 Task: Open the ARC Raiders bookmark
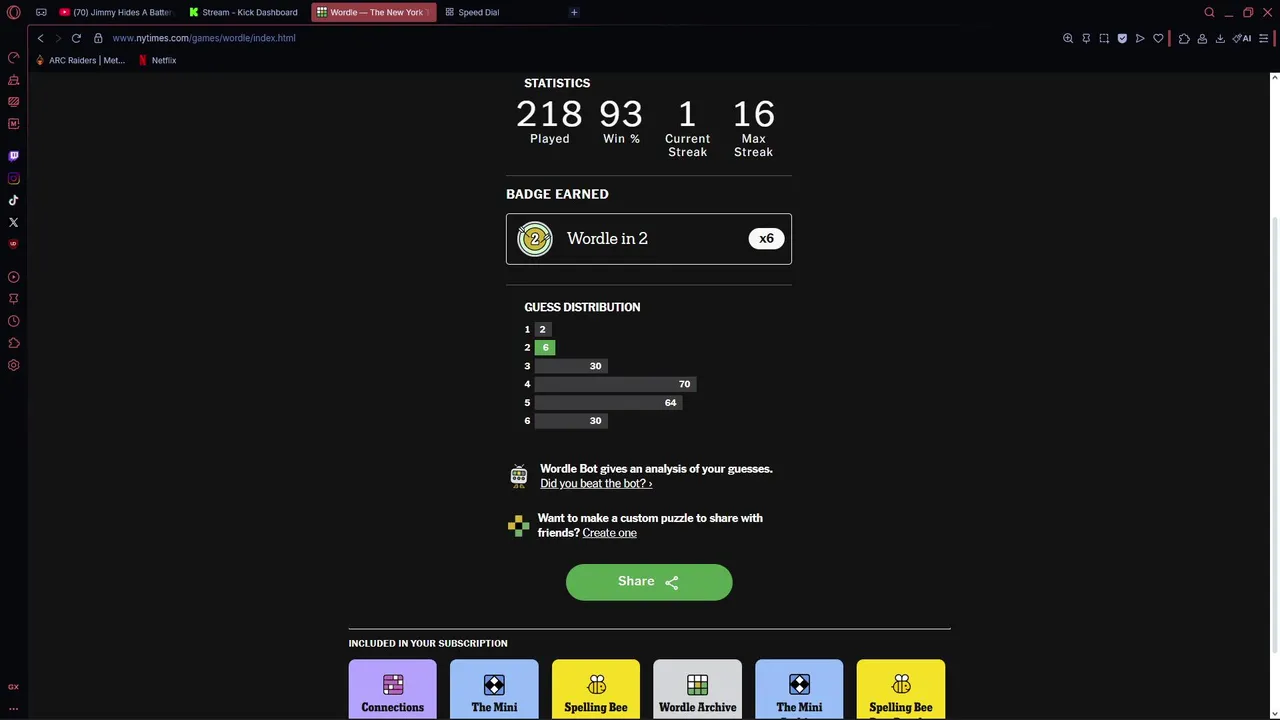click(80, 60)
